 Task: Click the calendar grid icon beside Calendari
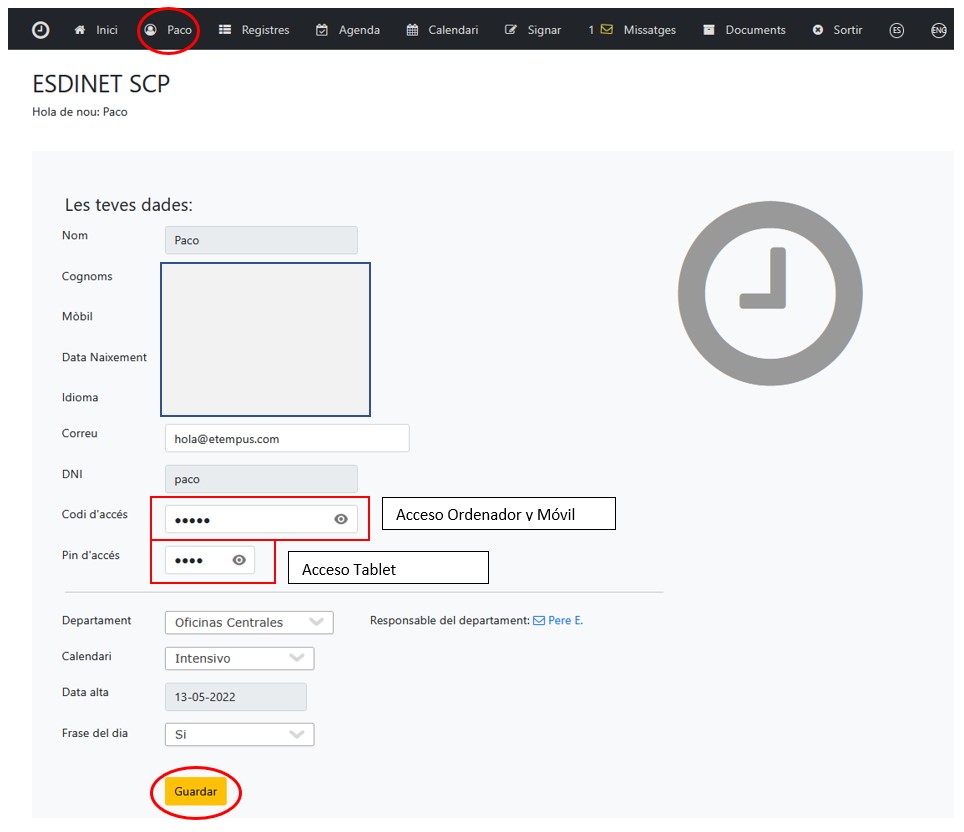413,30
